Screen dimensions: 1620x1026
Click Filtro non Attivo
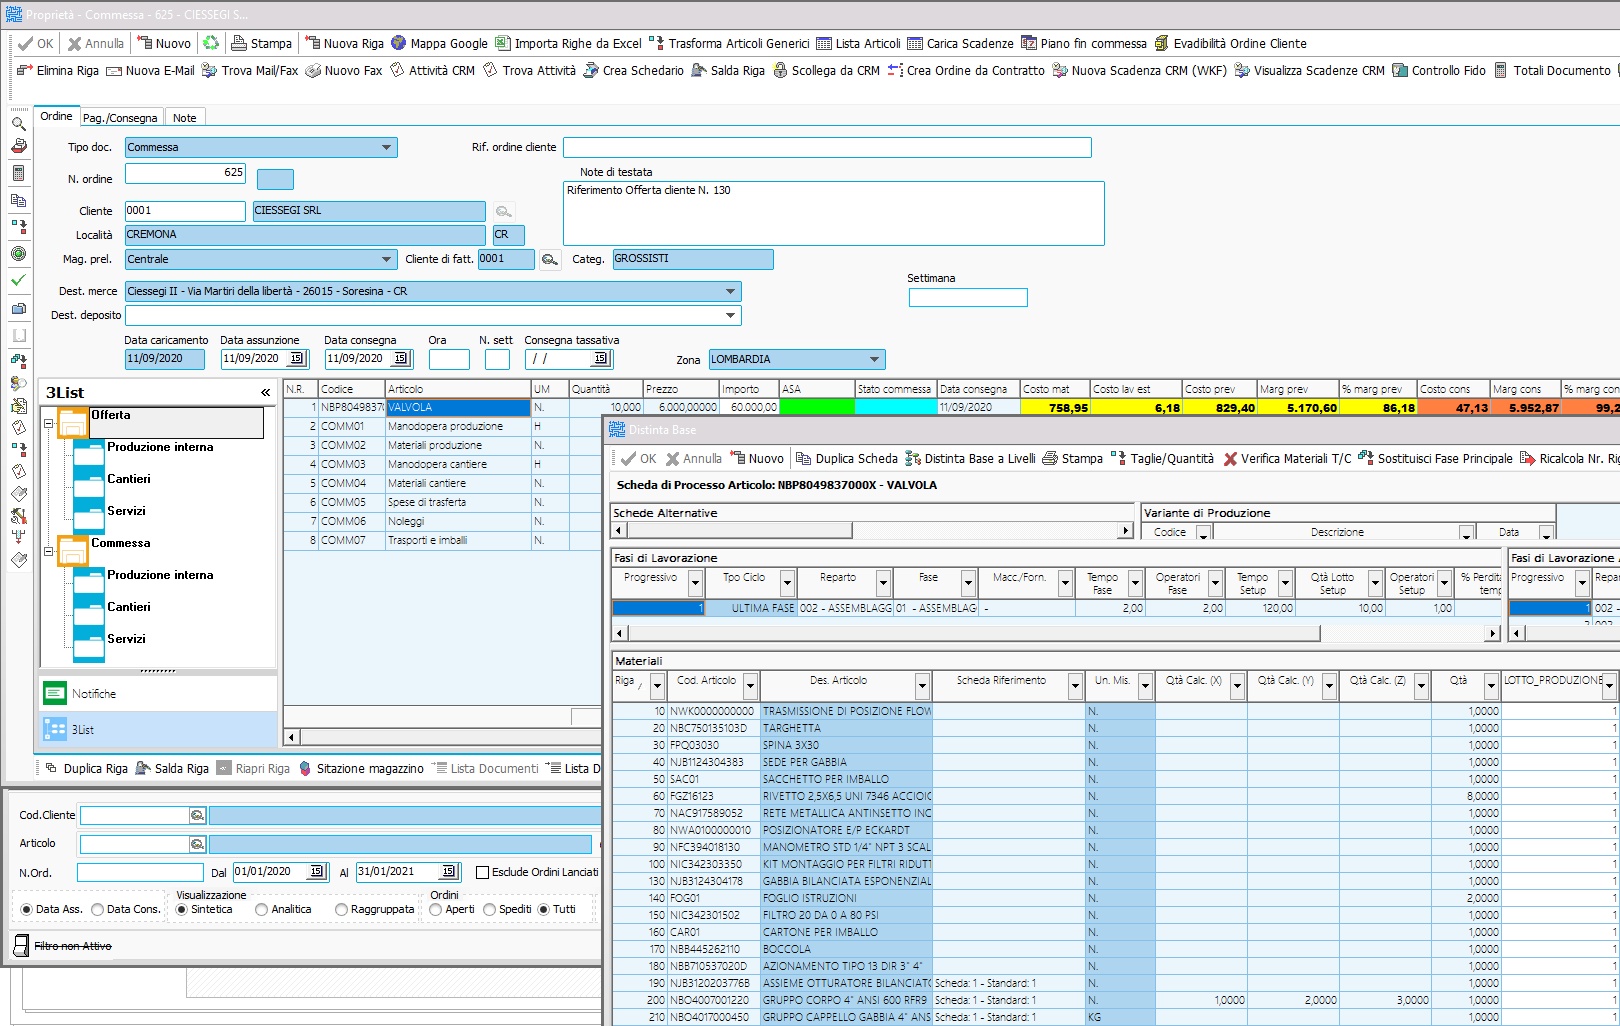tap(63, 945)
